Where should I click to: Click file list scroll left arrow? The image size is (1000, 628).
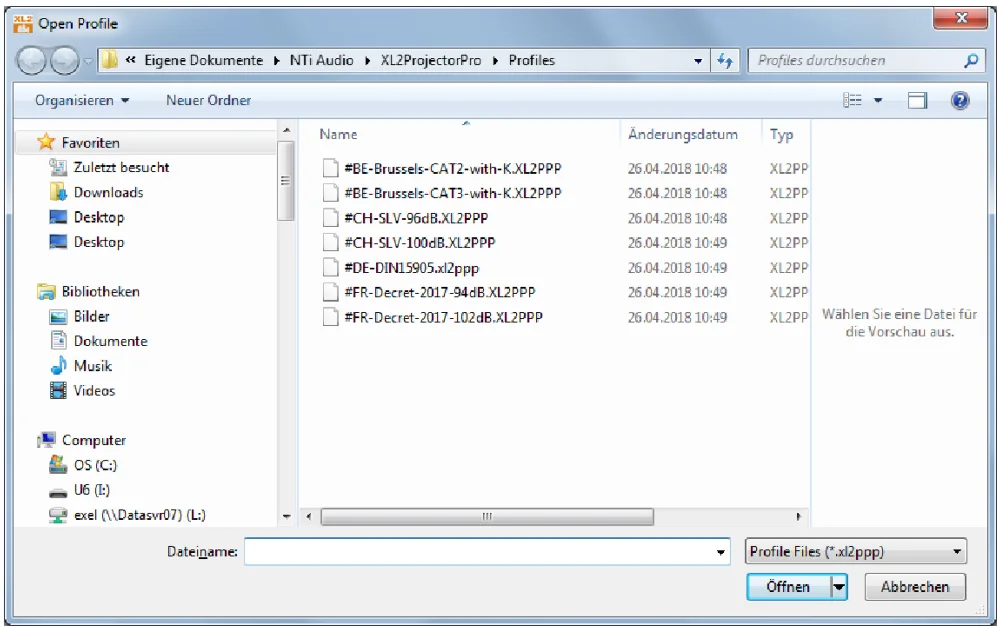click(x=309, y=516)
